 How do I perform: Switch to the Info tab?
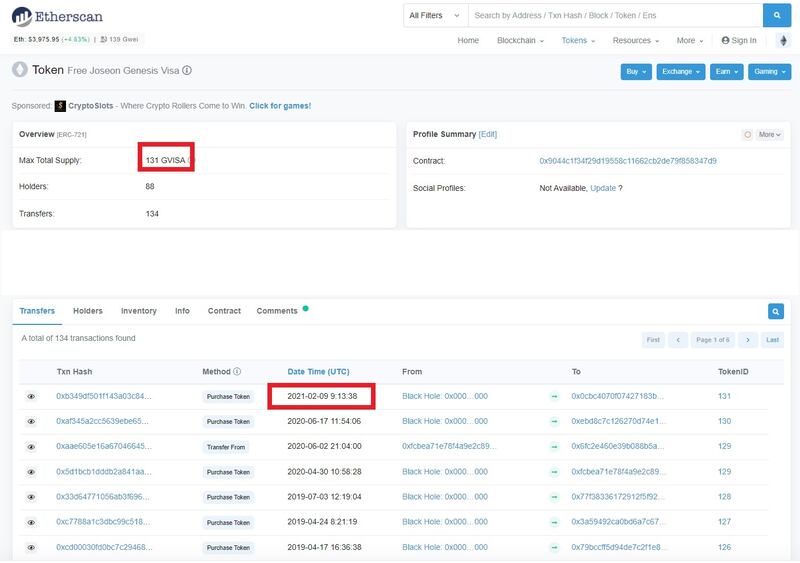pos(182,311)
